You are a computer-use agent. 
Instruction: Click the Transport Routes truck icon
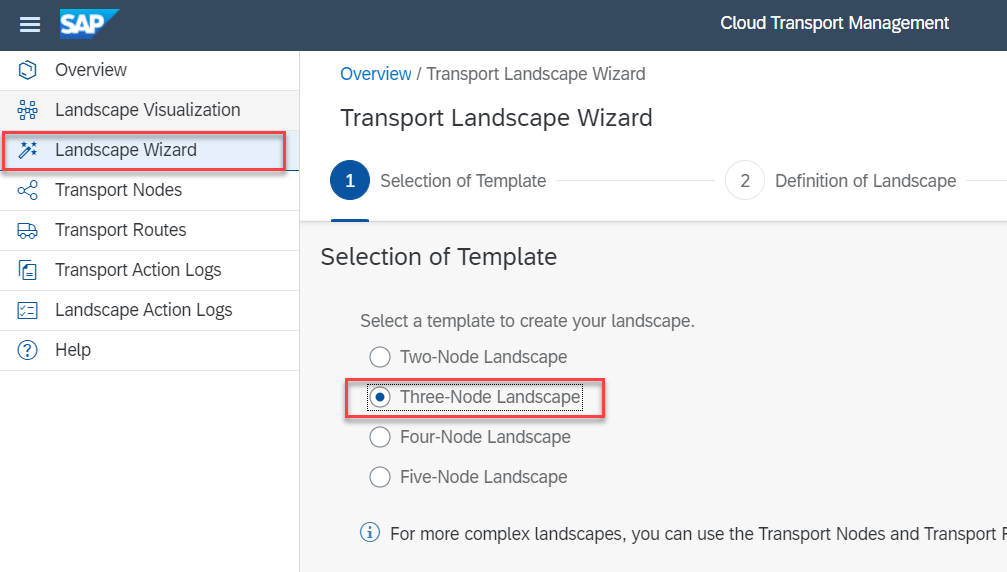click(28, 230)
